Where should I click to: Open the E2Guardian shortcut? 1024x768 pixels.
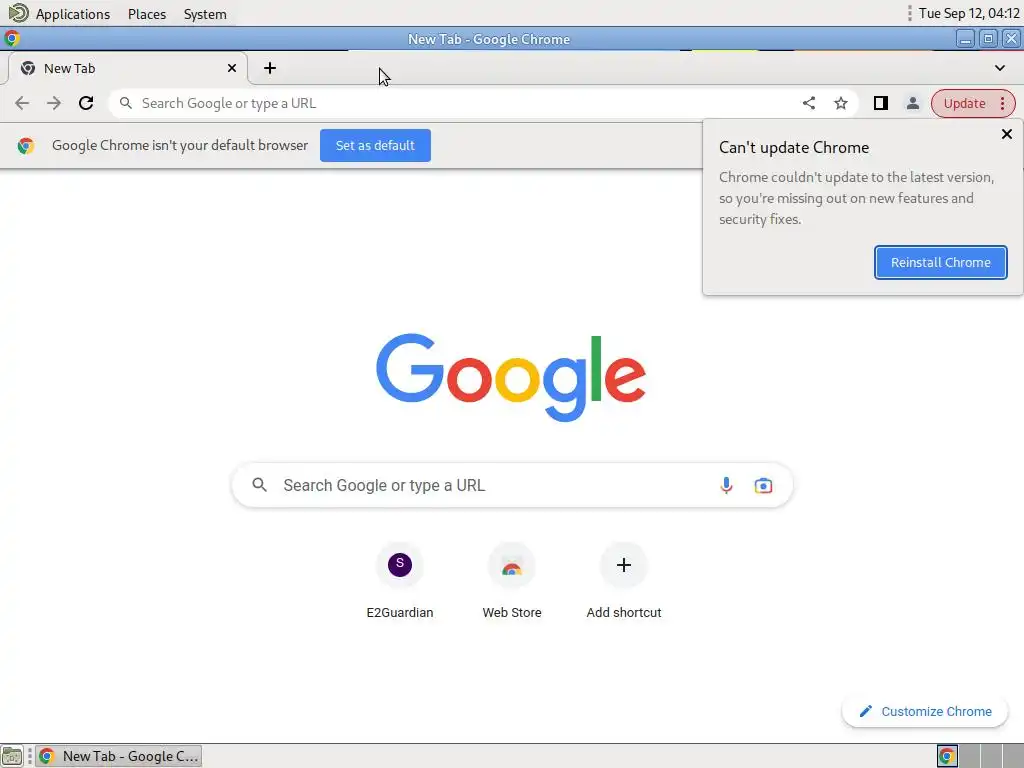pos(400,581)
